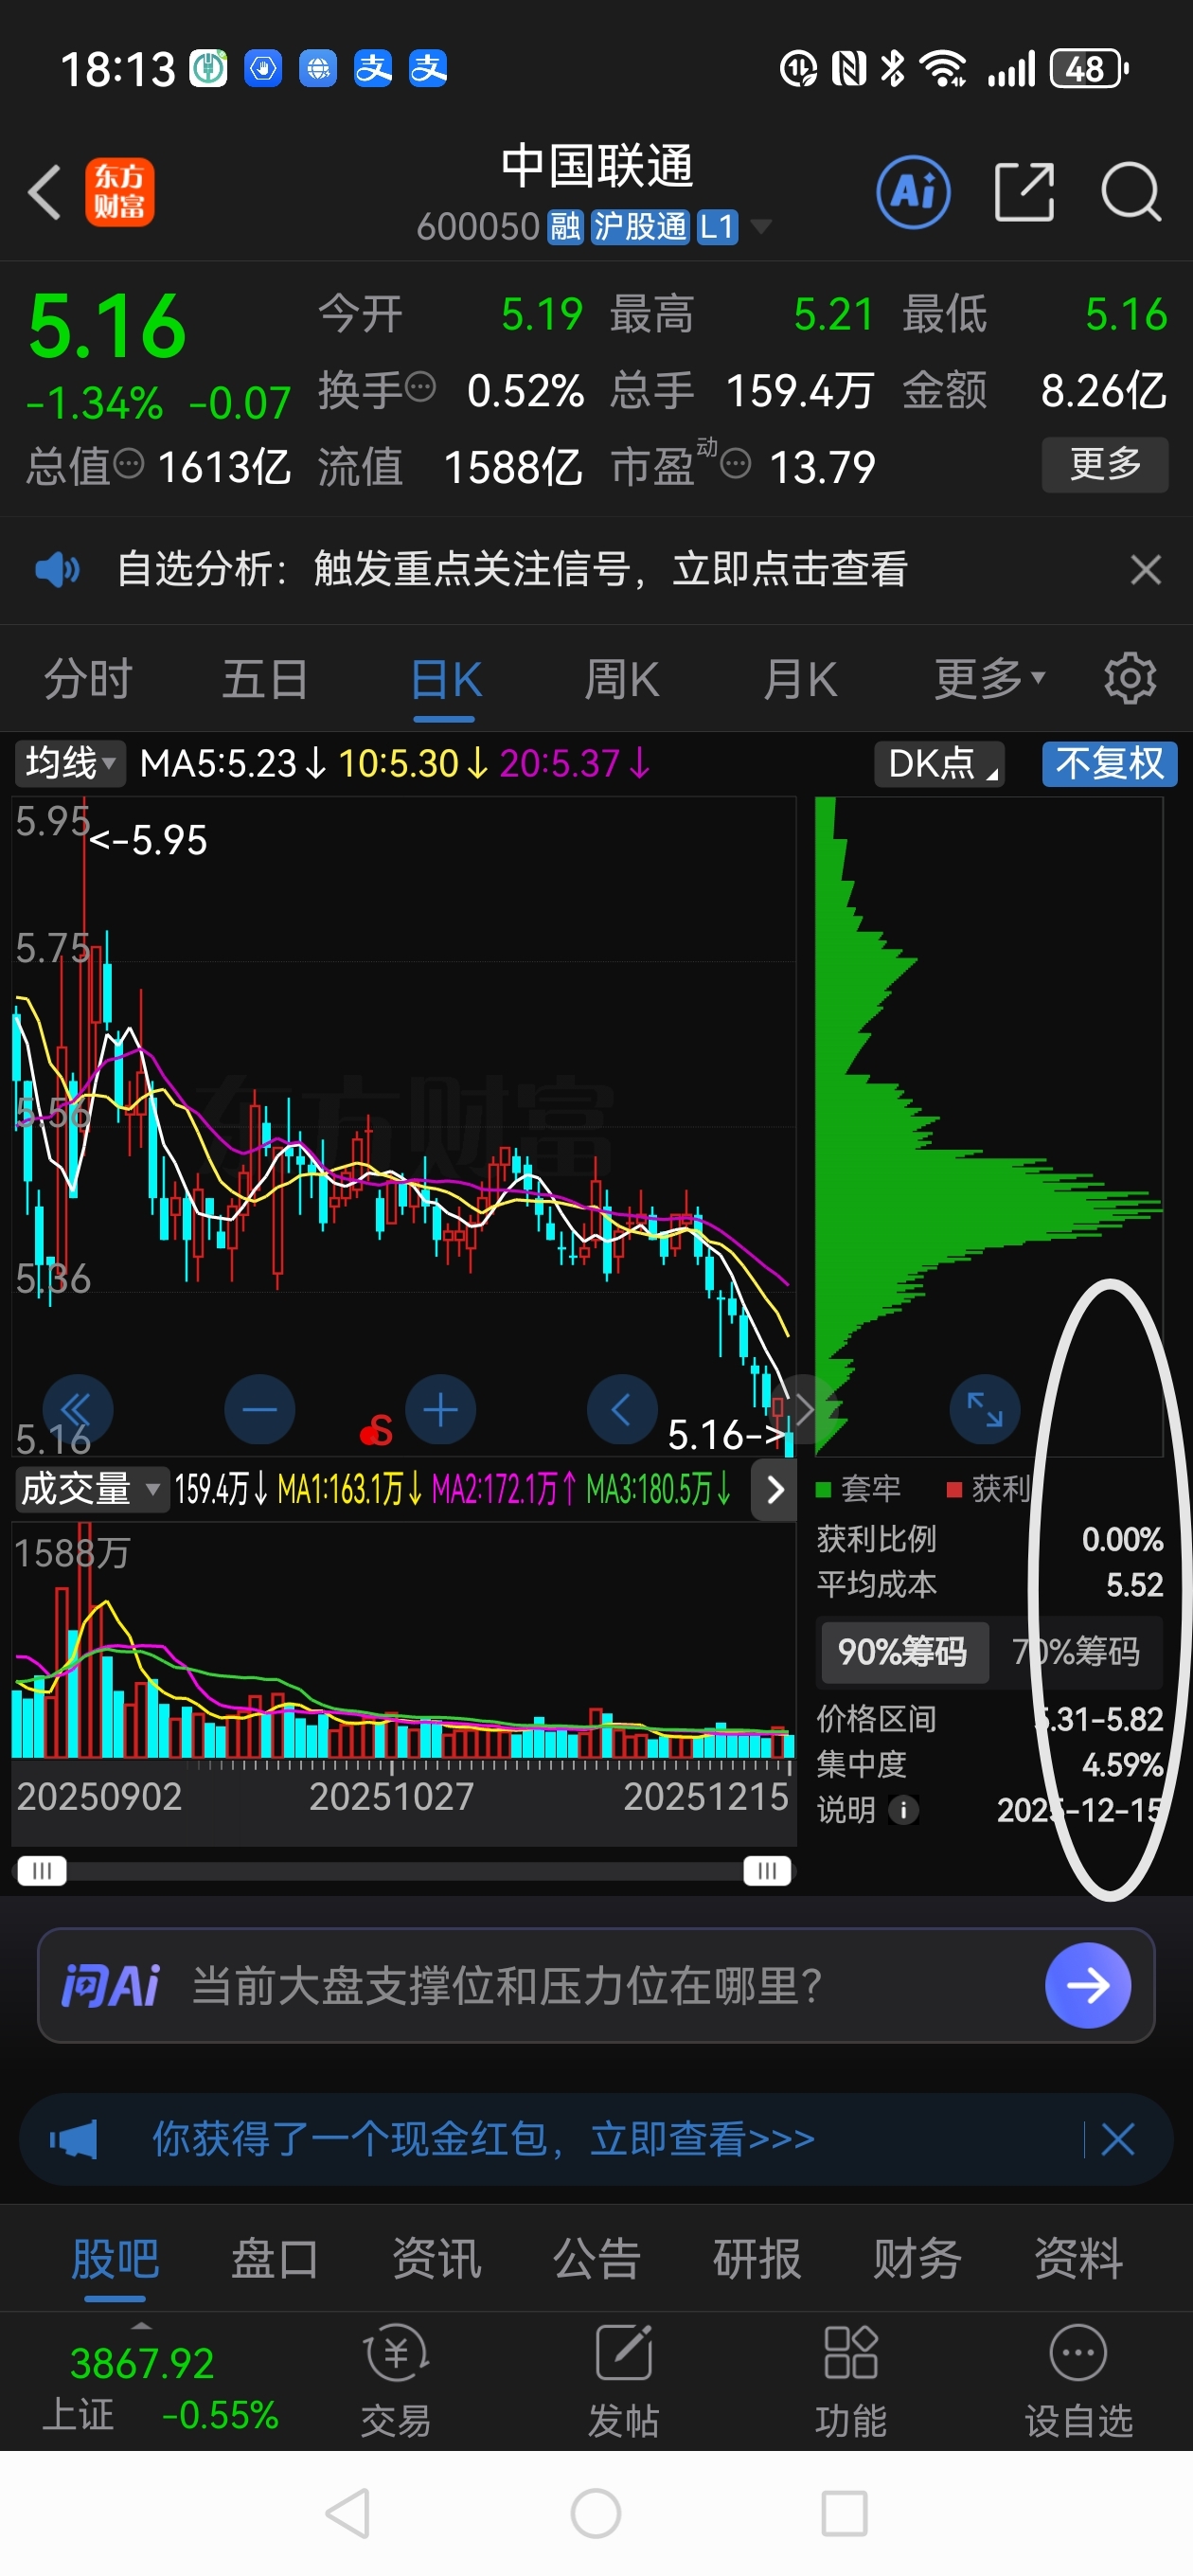1193x2576 pixels.
Task: Move chart right with arrow button
Action: tap(804, 1410)
